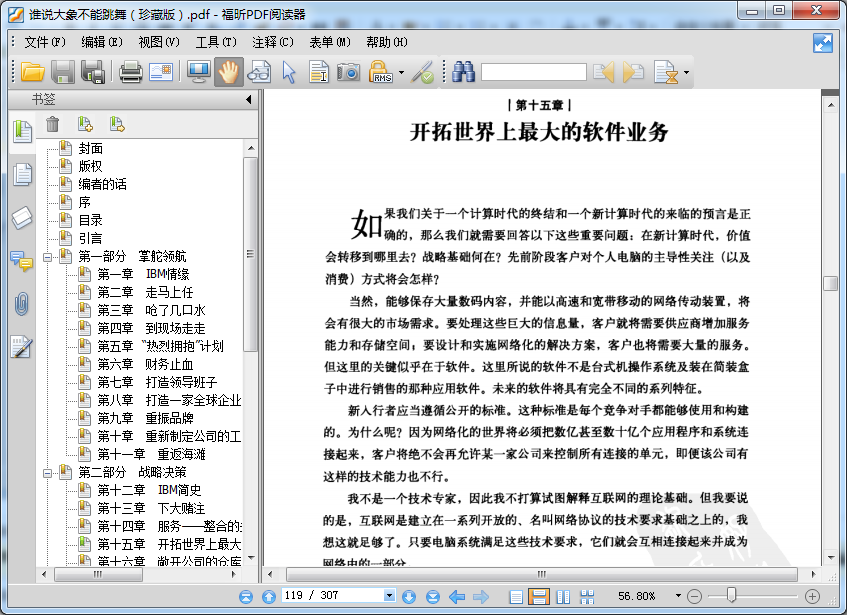The width and height of the screenshot is (847, 615).
Task: Collapse the 第二部分 战略决策 tree node
Action: click(48, 473)
